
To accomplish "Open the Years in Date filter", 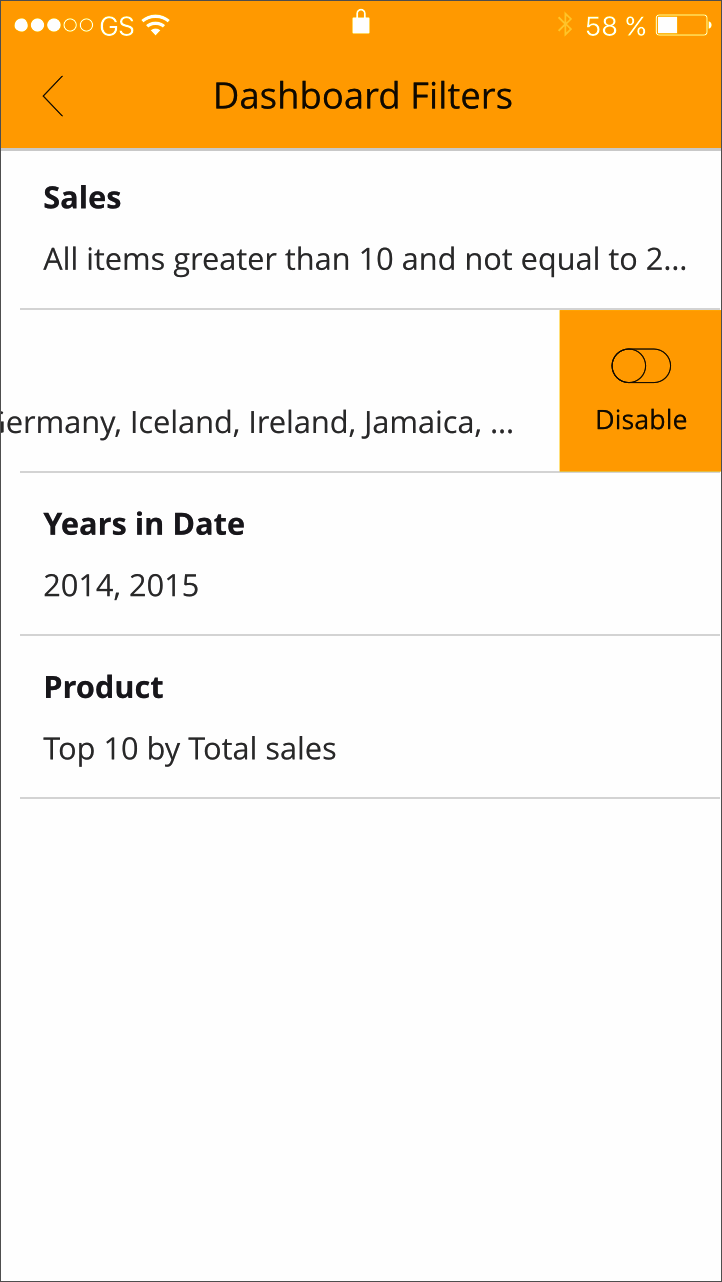I will tap(144, 524).
